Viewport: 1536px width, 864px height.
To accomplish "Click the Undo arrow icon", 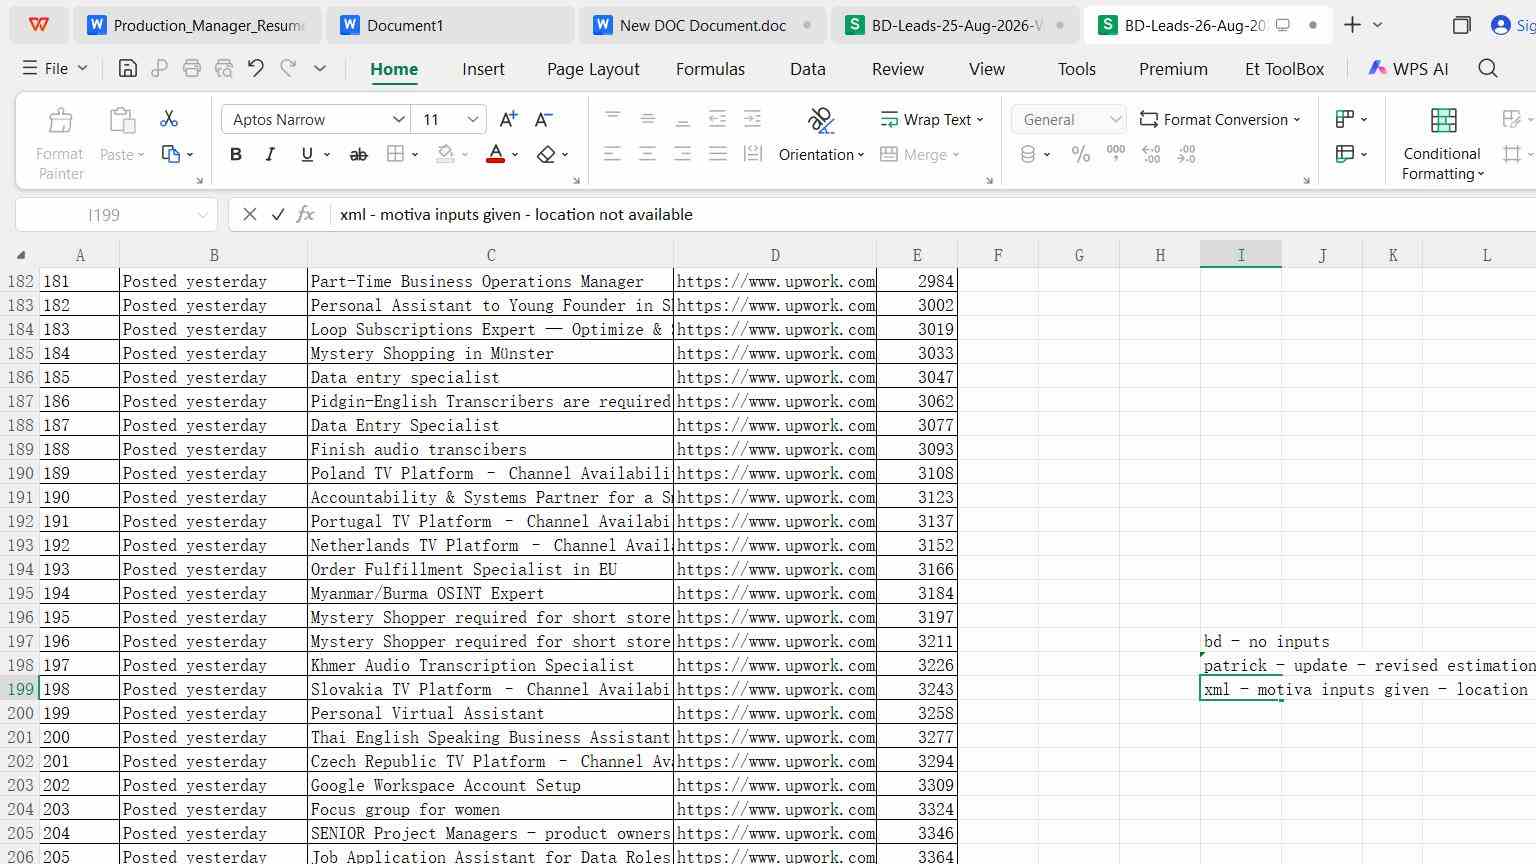I will (256, 69).
